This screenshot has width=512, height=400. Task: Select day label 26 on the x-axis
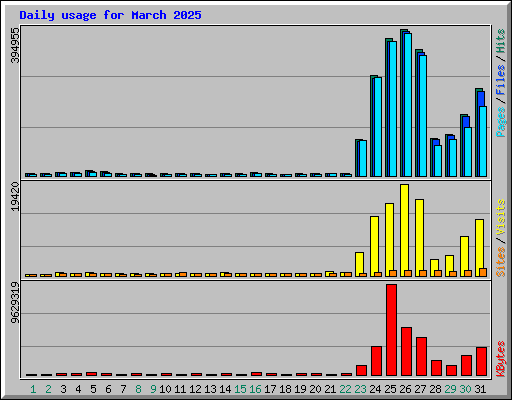[x=405, y=389]
